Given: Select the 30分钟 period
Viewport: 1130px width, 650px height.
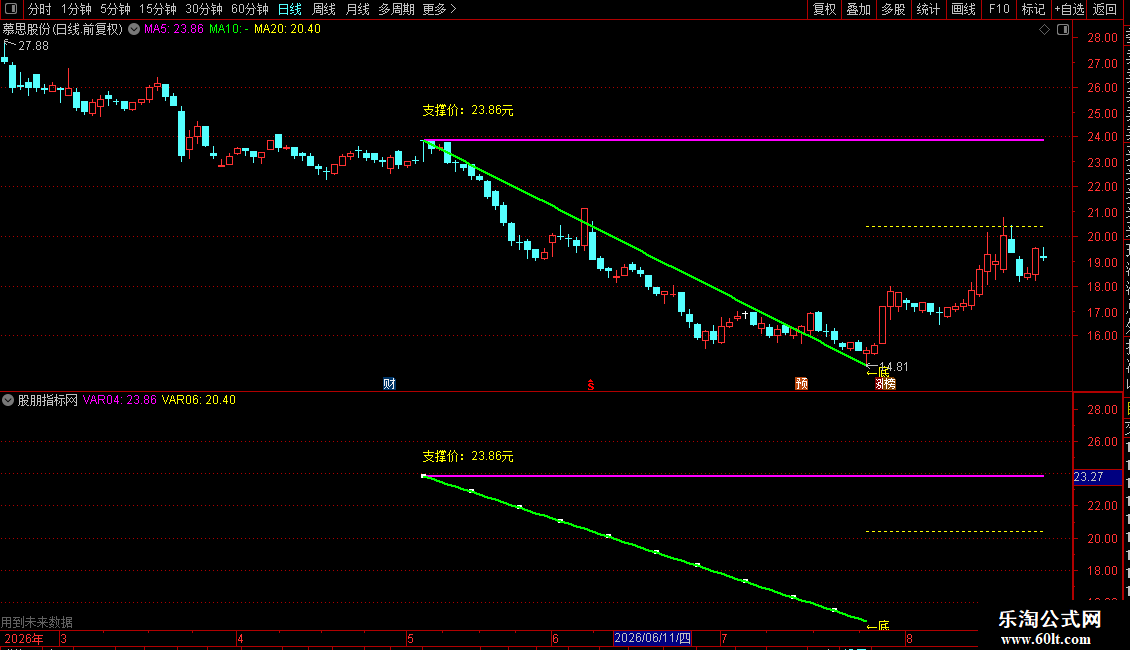Looking at the screenshot, I should point(204,9).
